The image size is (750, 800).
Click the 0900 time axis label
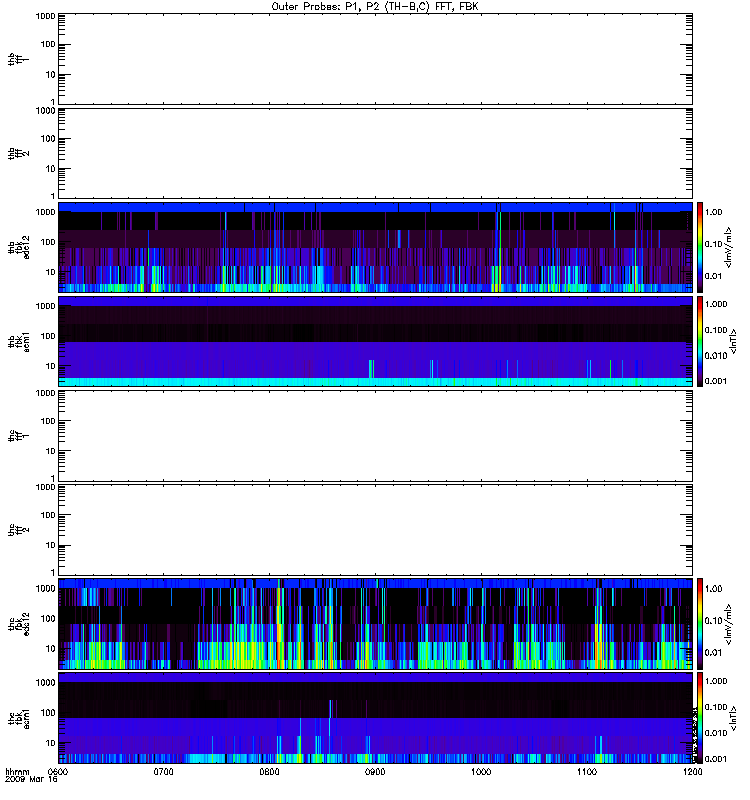375,771
